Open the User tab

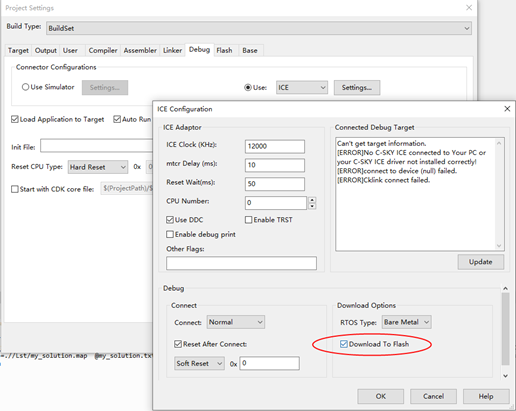70,51
